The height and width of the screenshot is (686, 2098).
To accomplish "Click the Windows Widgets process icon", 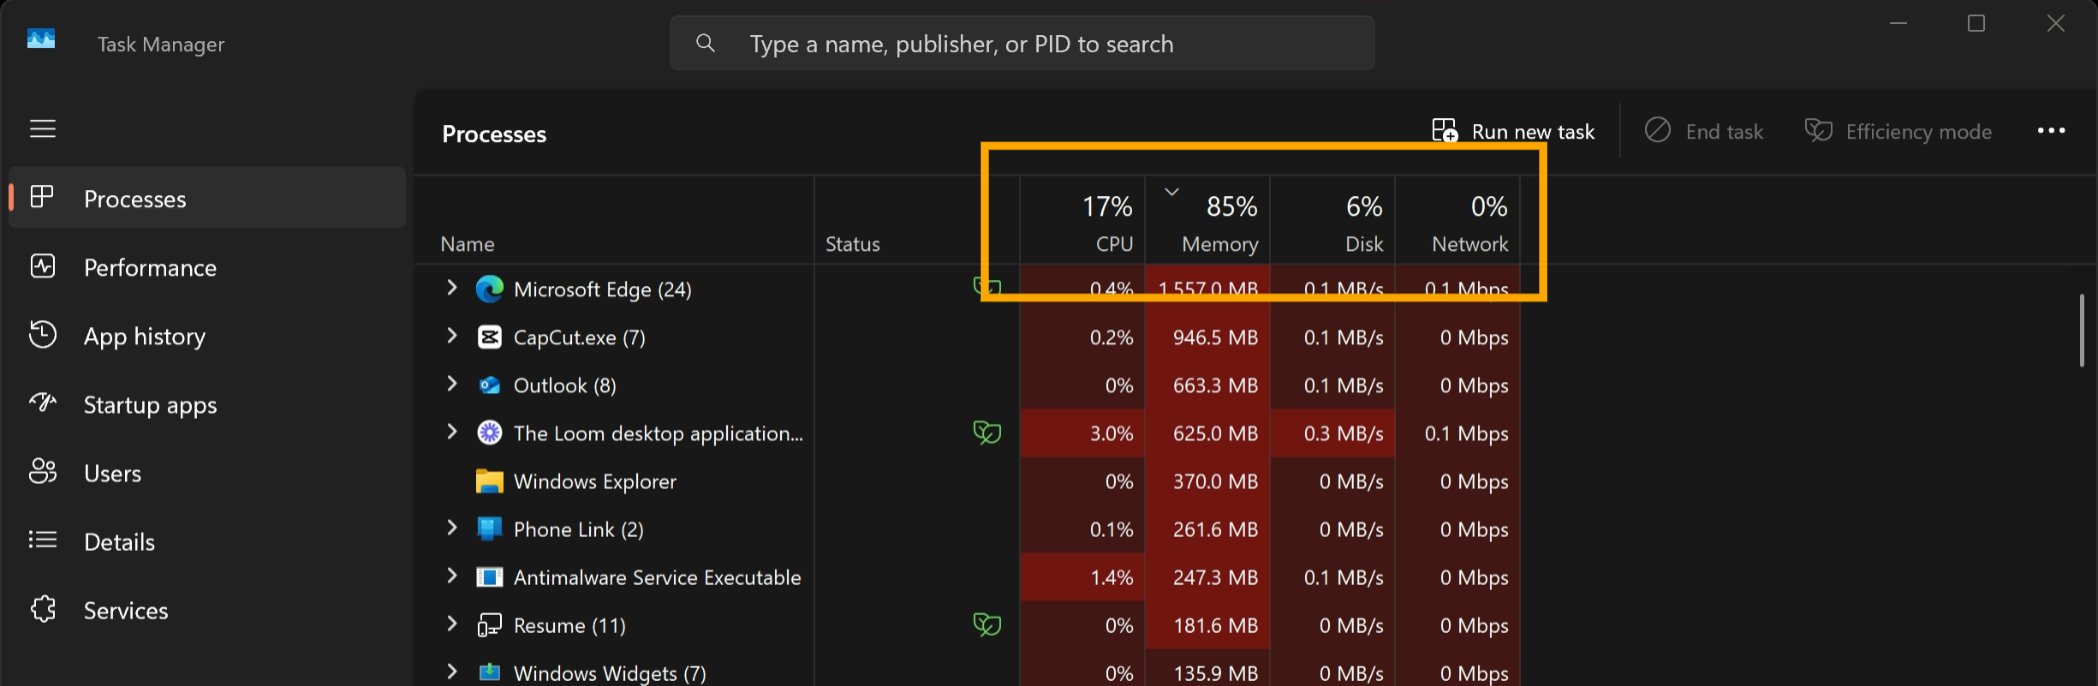I will pos(489,673).
